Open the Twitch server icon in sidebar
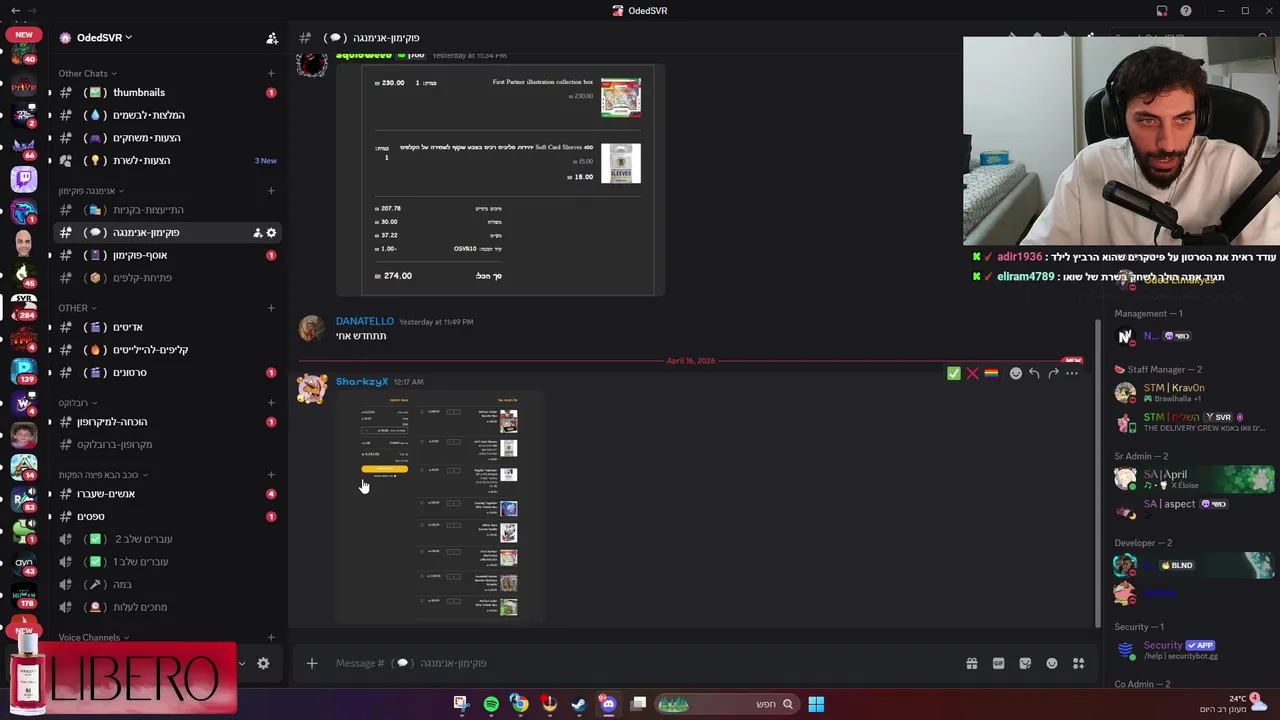The width and height of the screenshot is (1280, 720). click(x=24, y=180)
